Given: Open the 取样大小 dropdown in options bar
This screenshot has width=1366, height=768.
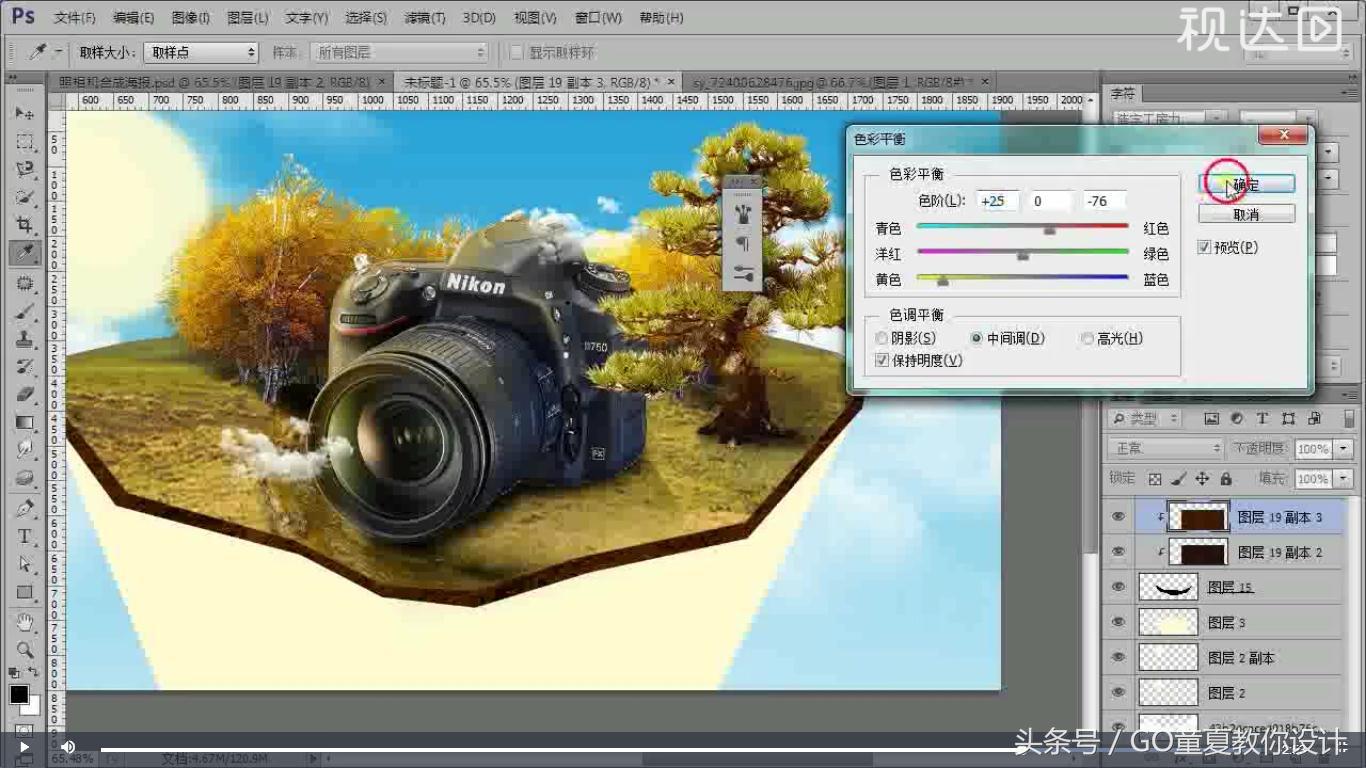Looking at the screenshot, I should 200,51.
